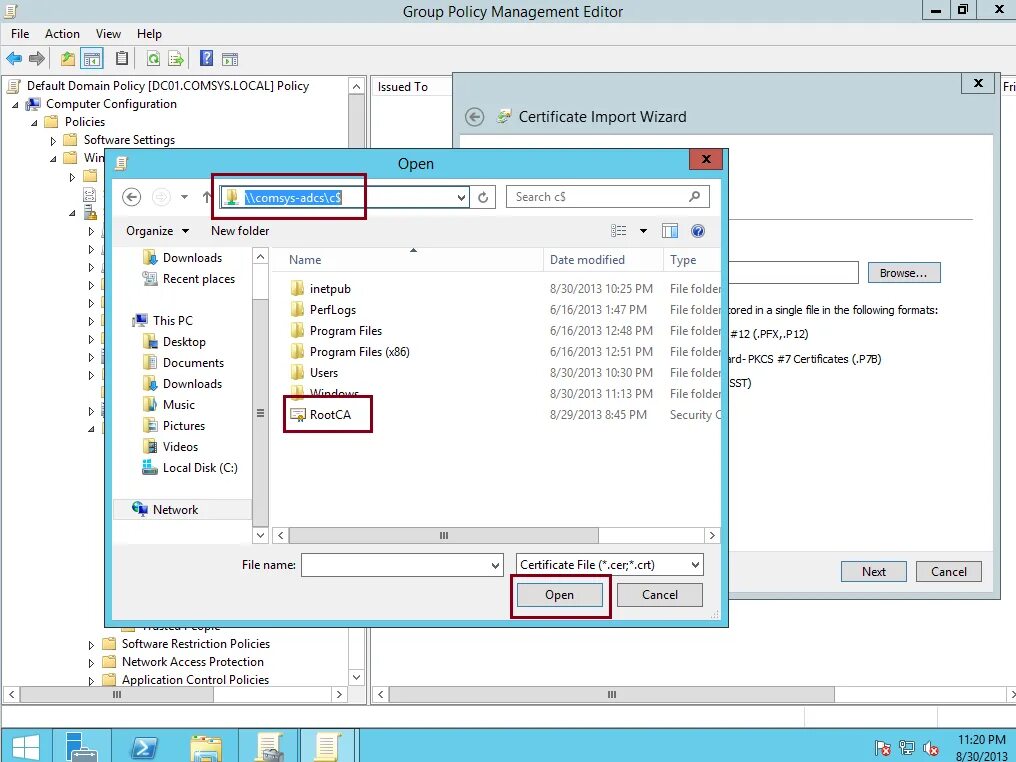
Task: Click the up arrow in the Open dialog navigation
Action: 206,197
